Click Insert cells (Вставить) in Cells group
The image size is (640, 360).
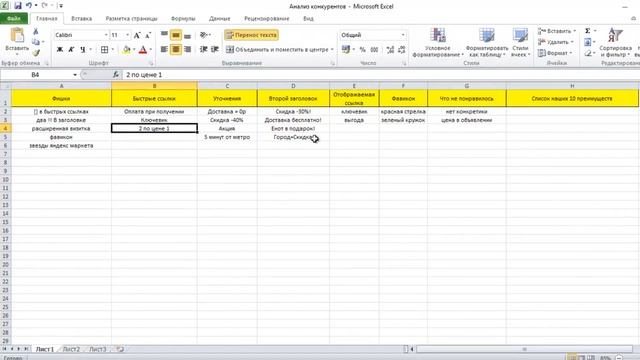(556, 31)
